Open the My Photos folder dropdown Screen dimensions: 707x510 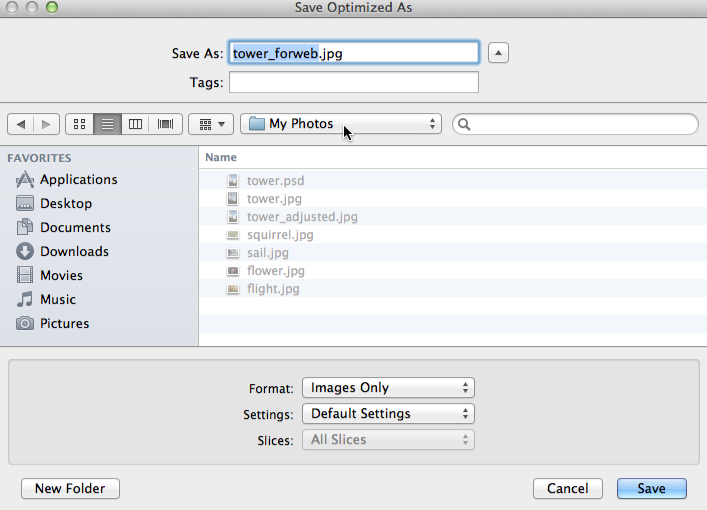[341, 124]
